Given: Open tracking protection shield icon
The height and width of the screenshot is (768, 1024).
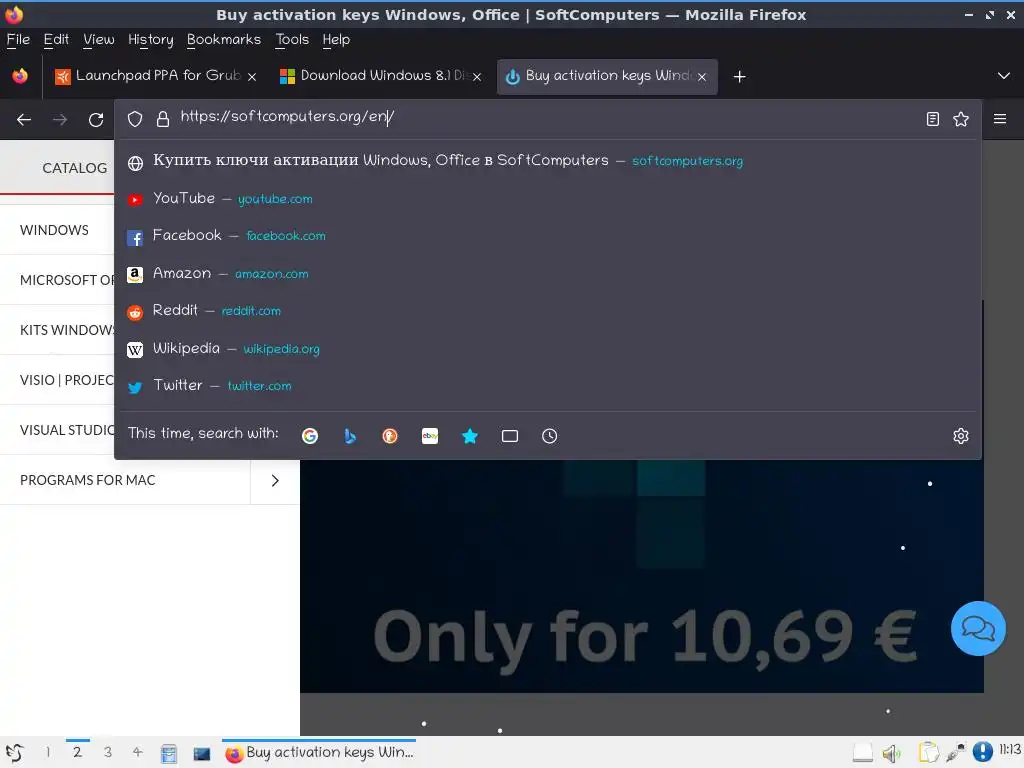Looking at the screenshot, I should pyautogui.click(x=135, y=119).
